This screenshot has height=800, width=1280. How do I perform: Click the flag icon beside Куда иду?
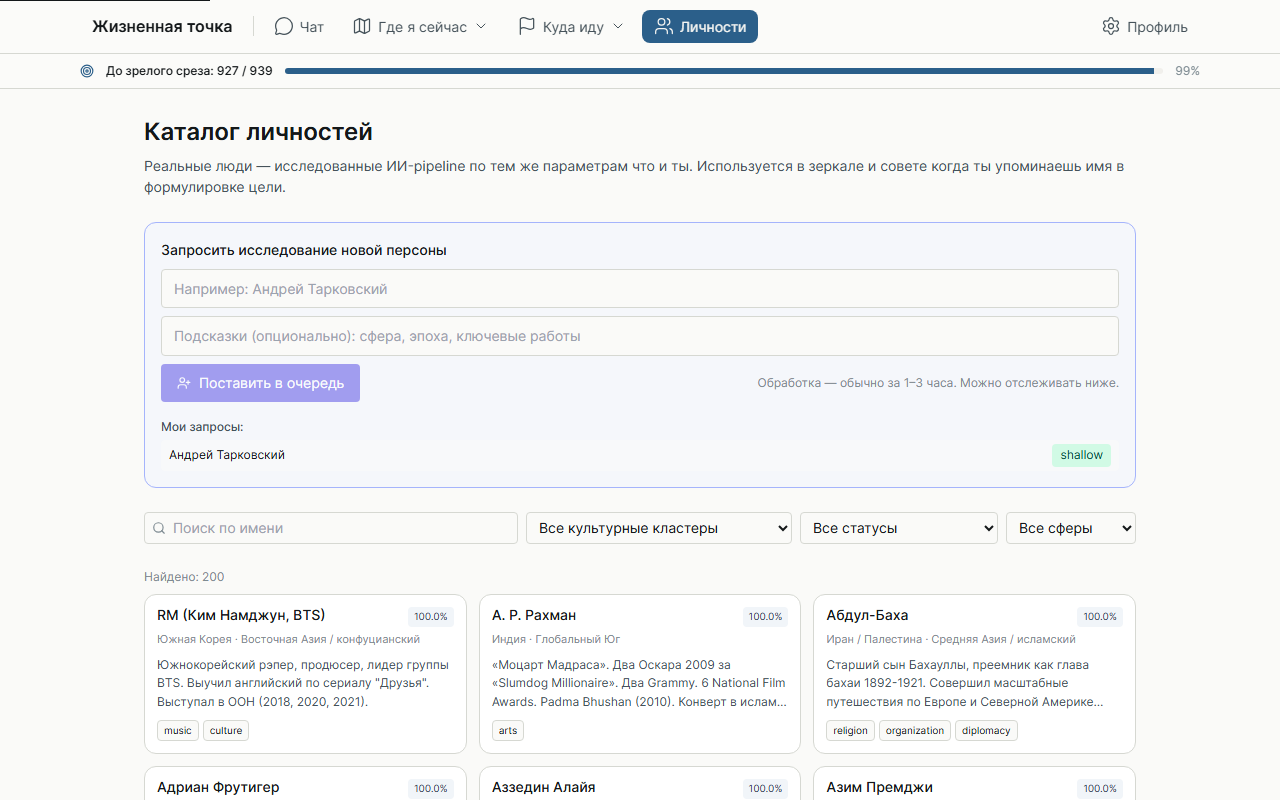click(527, 27)
